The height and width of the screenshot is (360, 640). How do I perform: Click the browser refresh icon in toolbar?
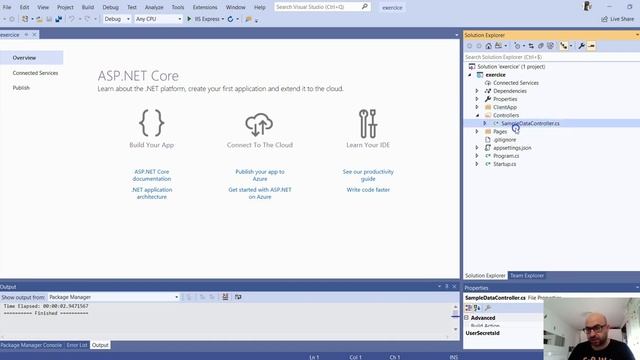pos(230,19)
